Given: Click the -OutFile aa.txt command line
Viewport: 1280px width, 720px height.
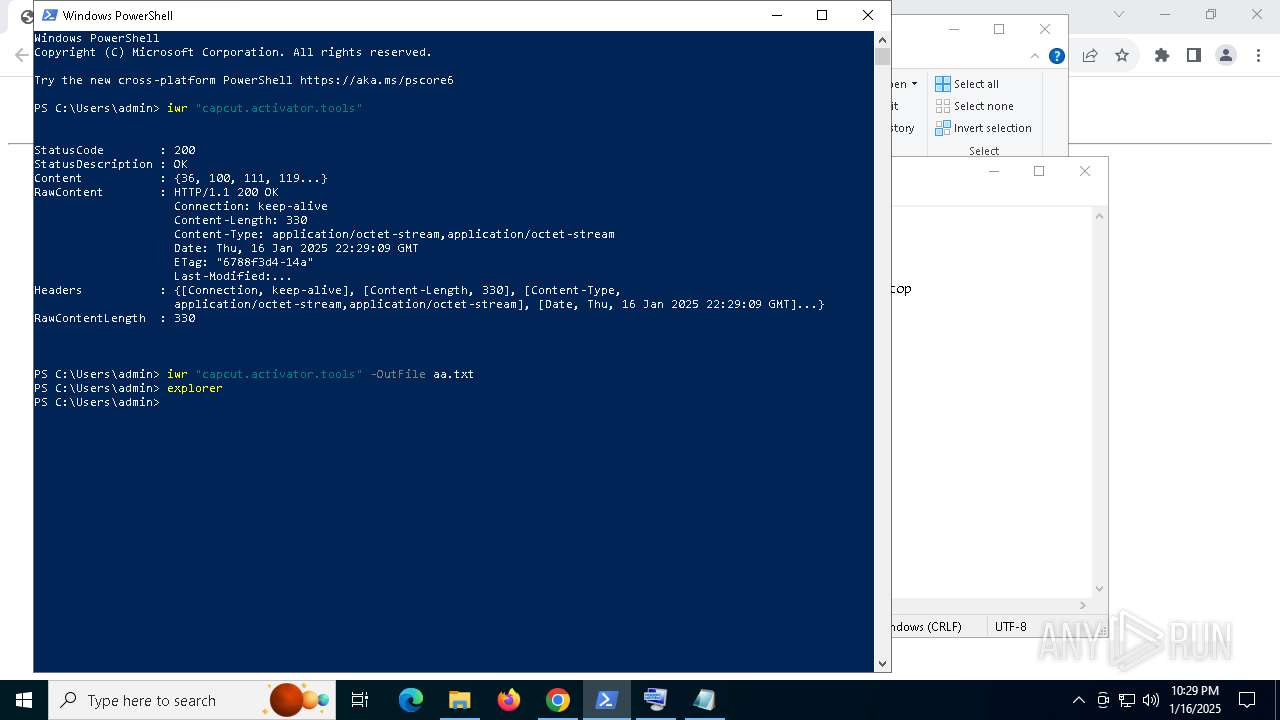Looking at the screenshot, I should tap(254, 374).
